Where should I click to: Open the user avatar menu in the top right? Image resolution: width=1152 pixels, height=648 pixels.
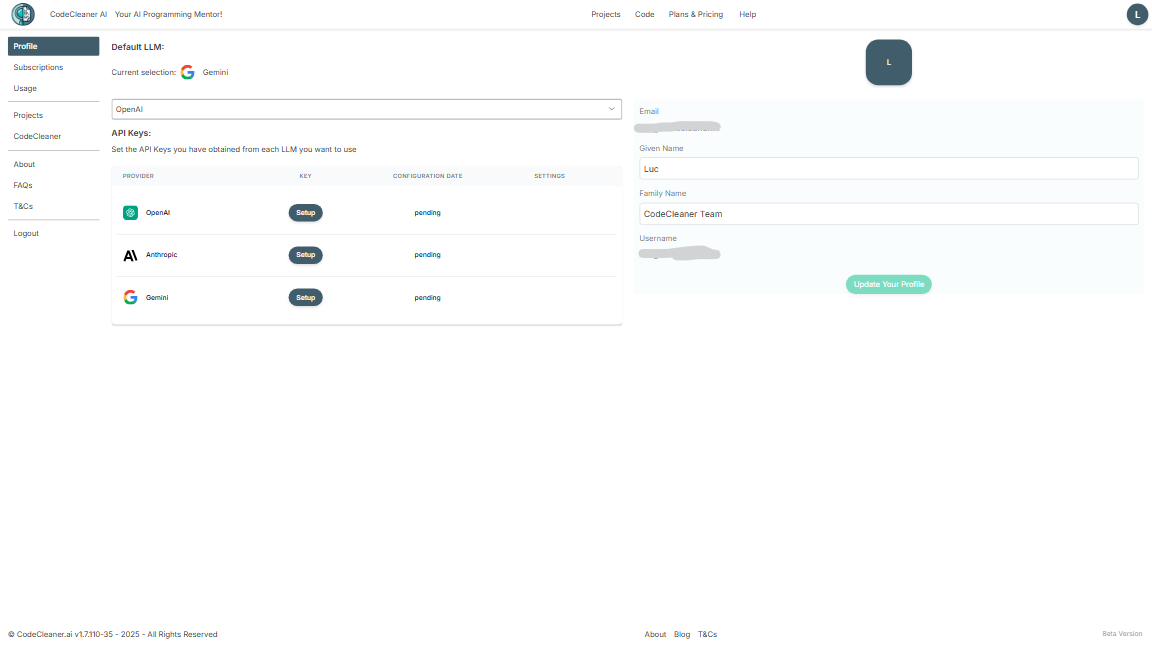pyautogui.click(x=1137, y=14)
